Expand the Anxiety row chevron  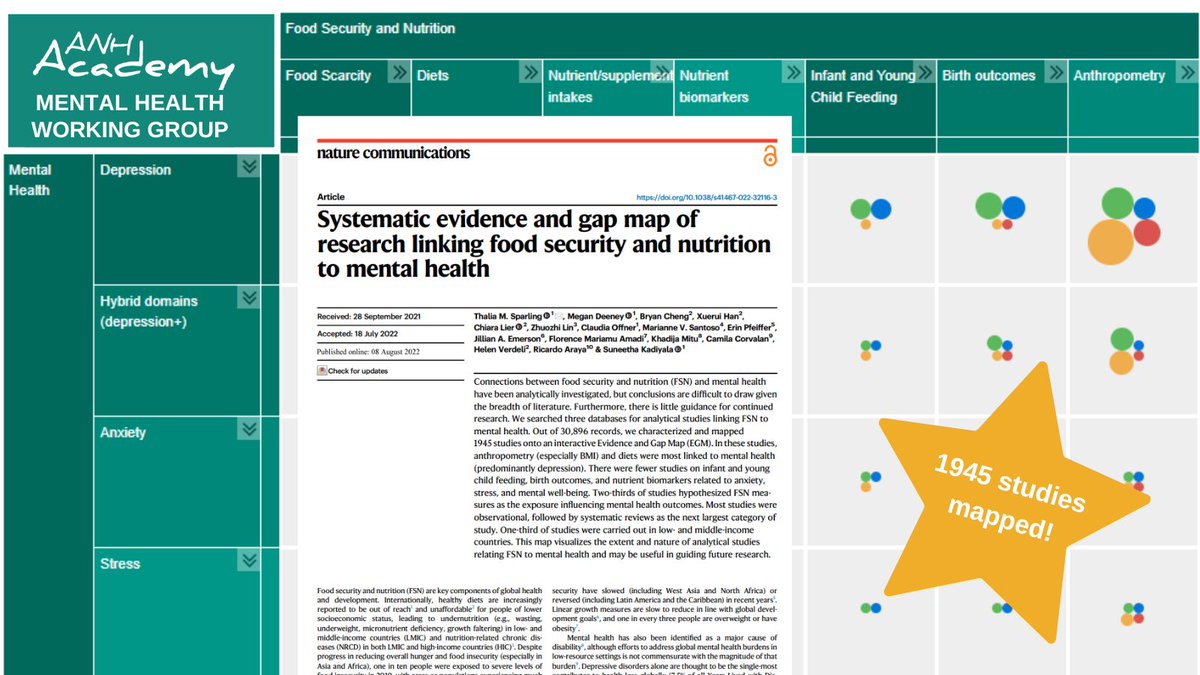[x=249, y=430]
